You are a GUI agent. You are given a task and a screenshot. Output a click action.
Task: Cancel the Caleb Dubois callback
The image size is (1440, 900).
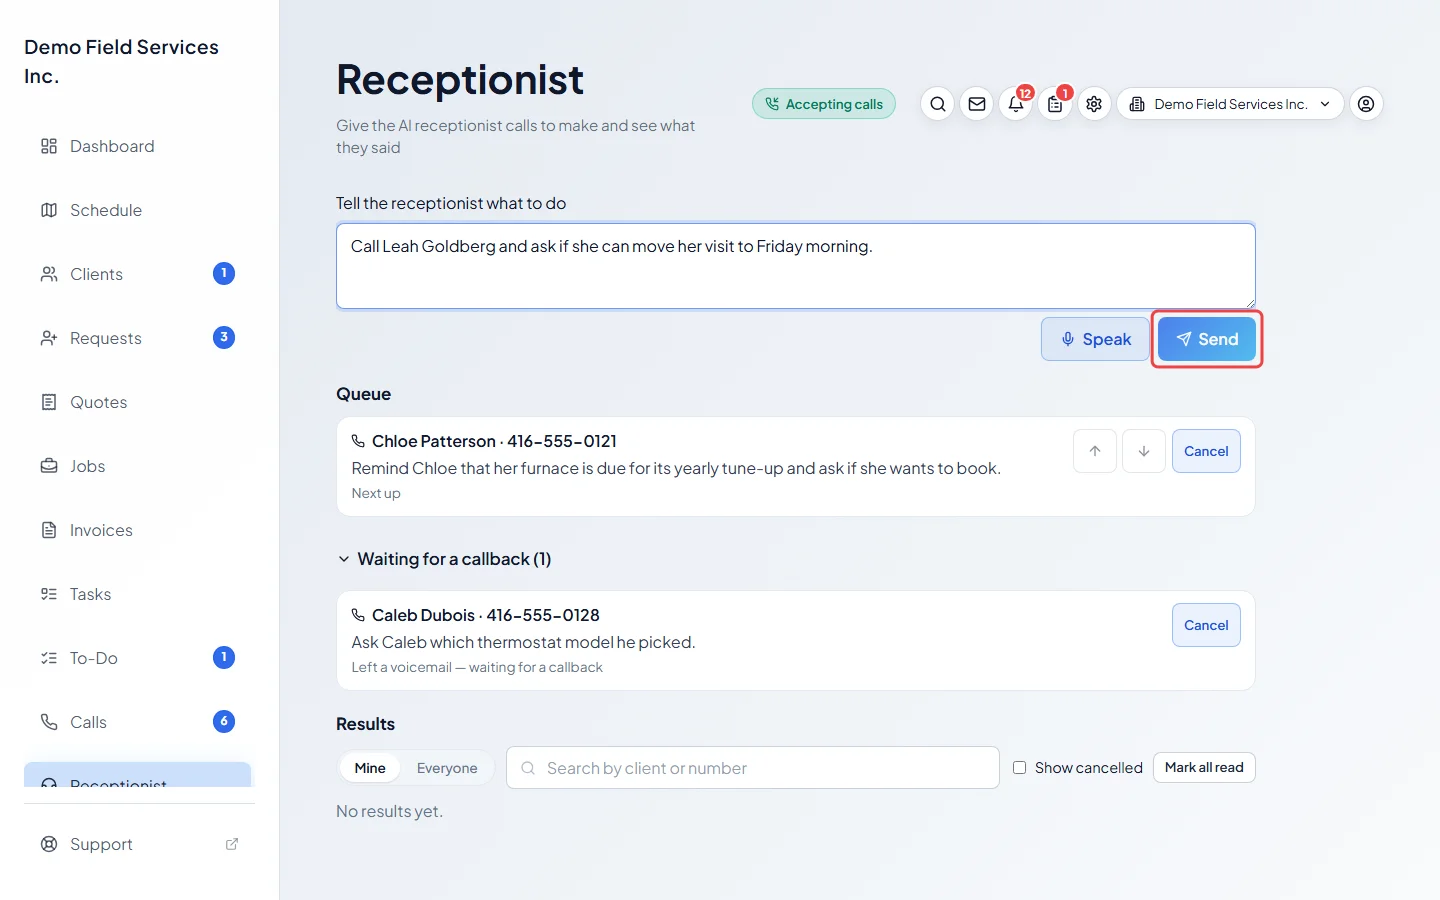click(x=1206, y=625)
